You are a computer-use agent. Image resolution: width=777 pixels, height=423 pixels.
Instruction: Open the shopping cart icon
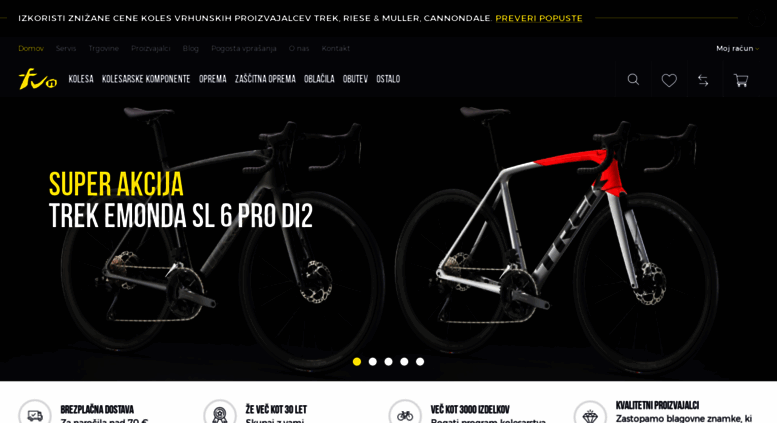pos(741,80)
